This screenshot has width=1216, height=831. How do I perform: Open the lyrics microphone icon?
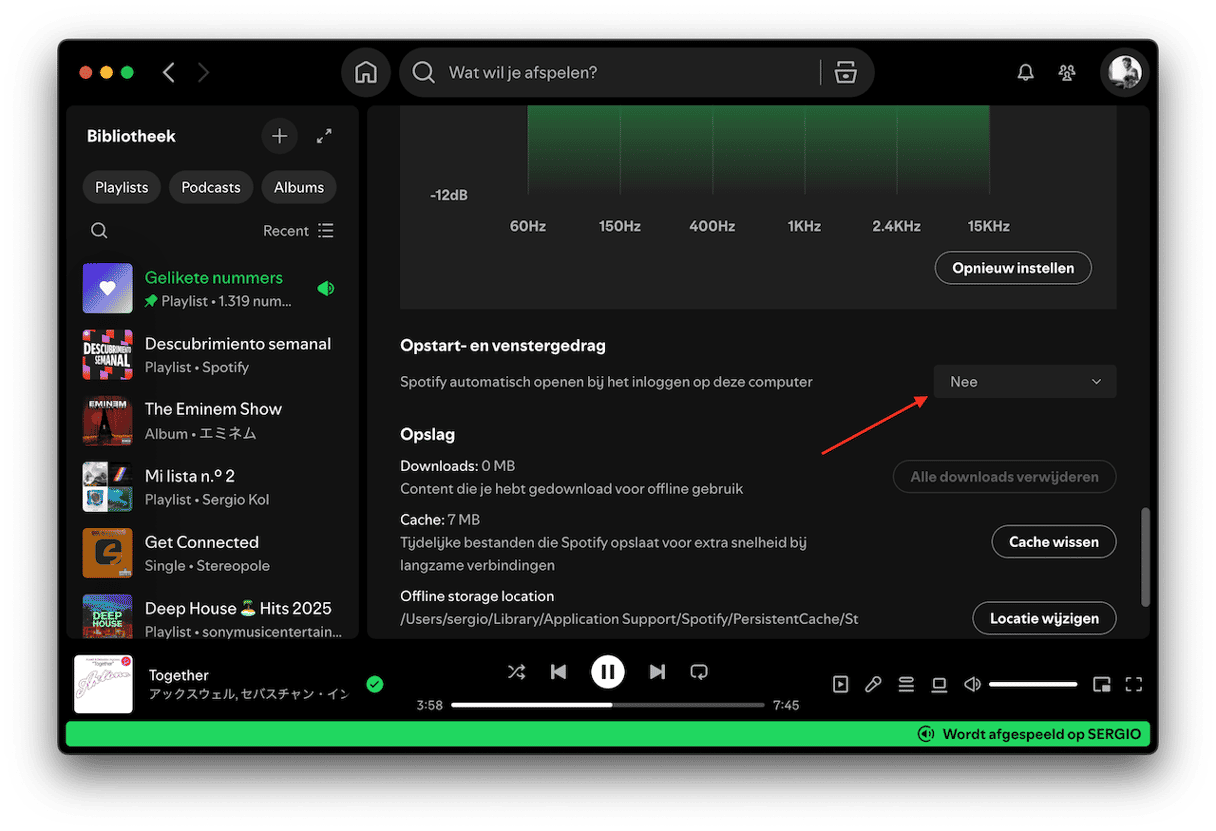(873, 684)
